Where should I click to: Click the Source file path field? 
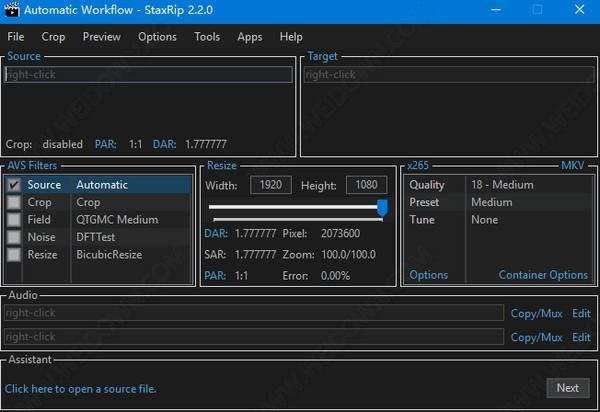click(148, 74)
